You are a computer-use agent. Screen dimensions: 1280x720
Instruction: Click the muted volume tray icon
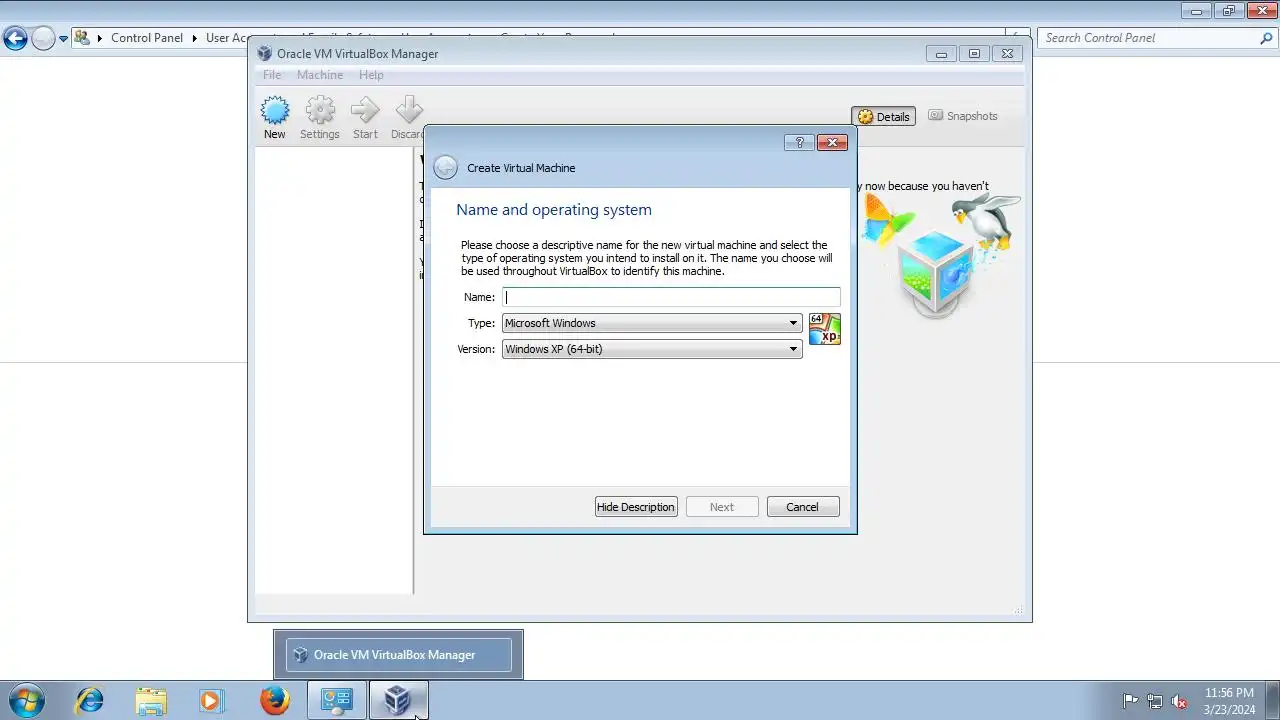pyautogui.click(x=1180, y=701)
